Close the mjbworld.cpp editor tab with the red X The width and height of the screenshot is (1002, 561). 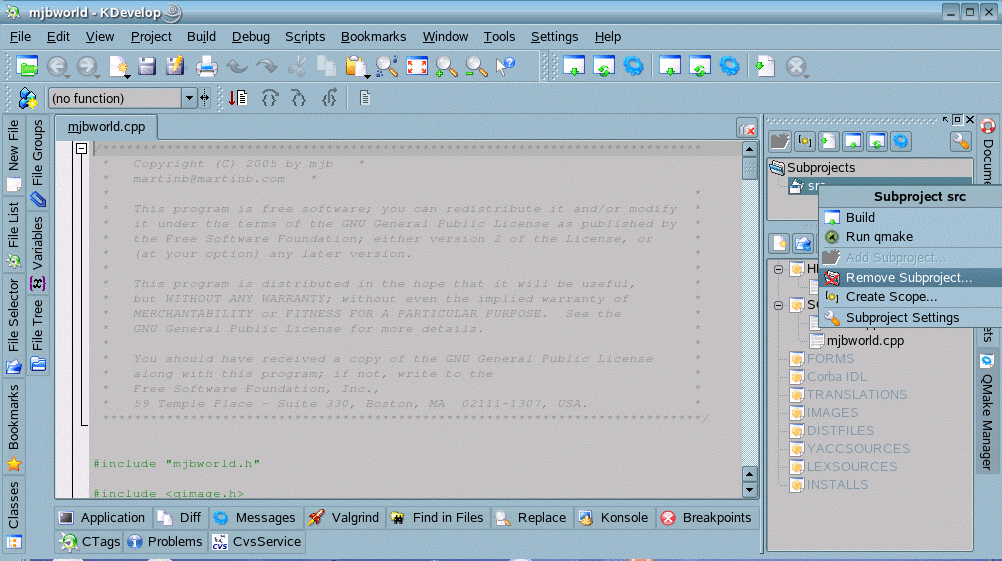click(746, 129)
